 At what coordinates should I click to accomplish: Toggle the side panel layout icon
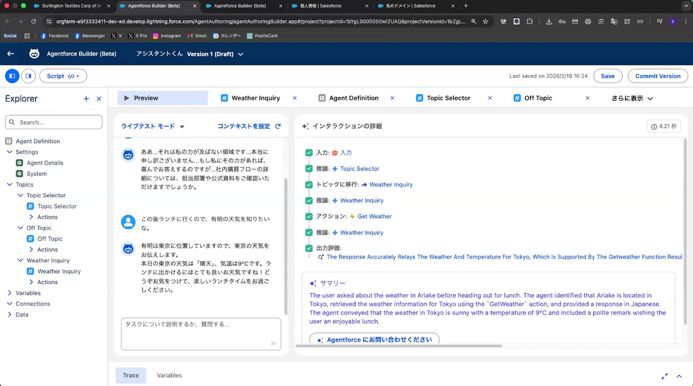[x=28, y=76]
